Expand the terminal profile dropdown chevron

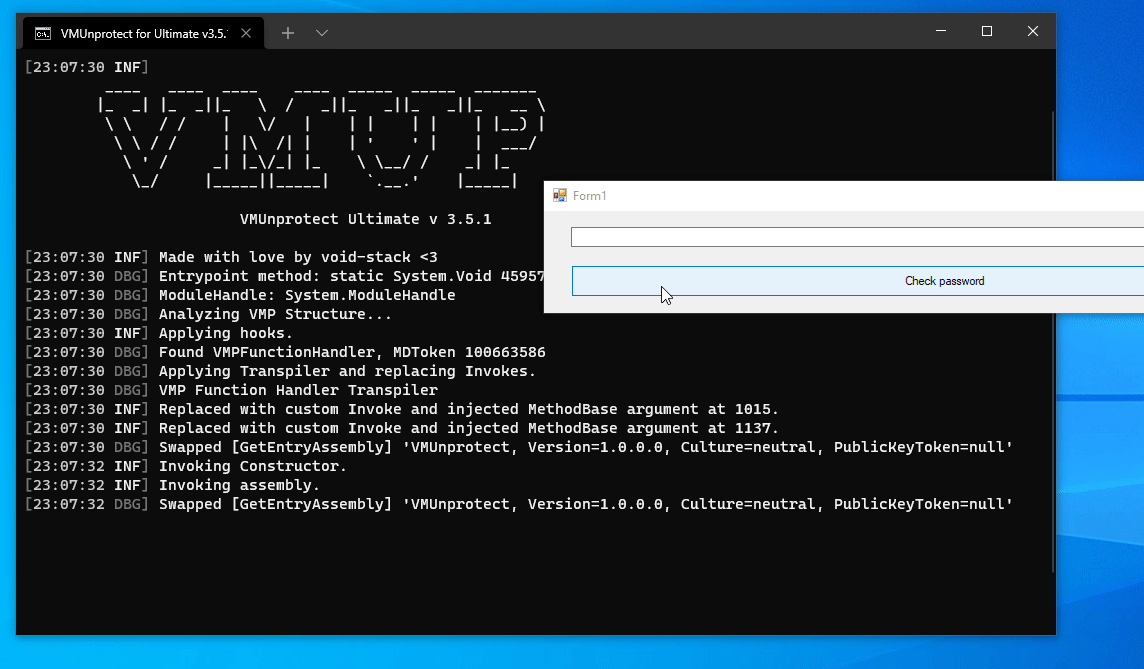322,33
